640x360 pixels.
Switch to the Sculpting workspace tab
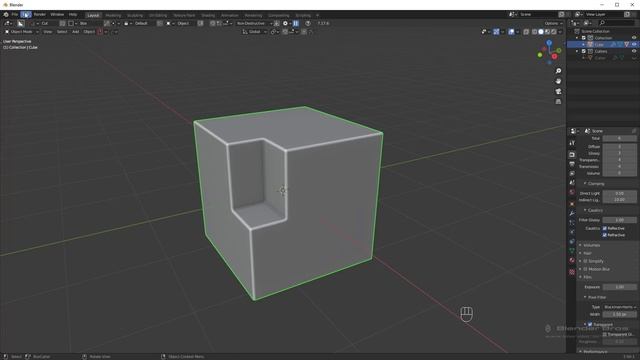135,15
